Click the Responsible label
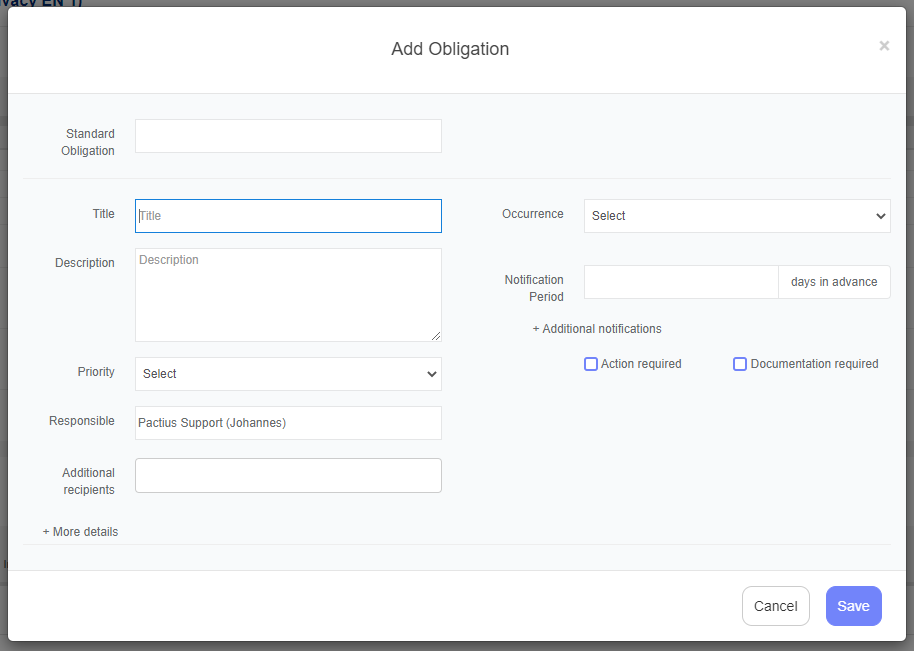The height and width of the screenshot is (651, 914). [82, 421]
